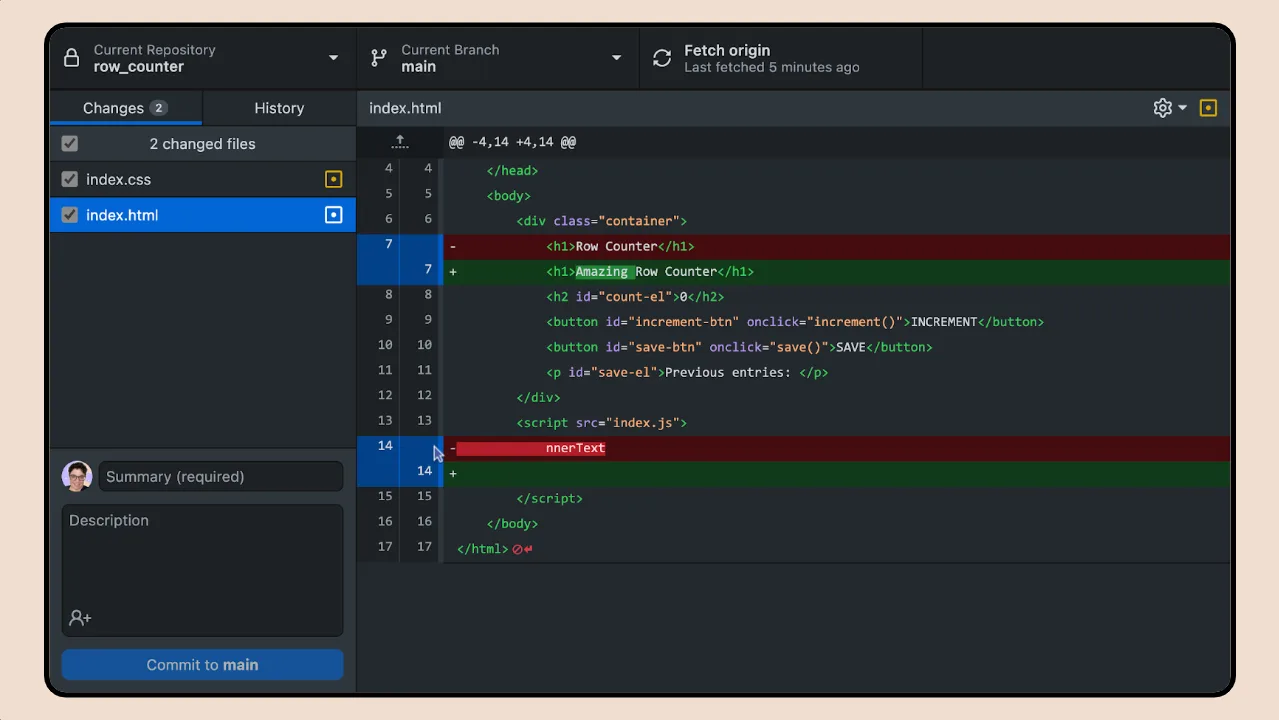Viewport: 1279px width, 720px height.
Task: Switch to the Changes tab
Action: tap(125, 108)
